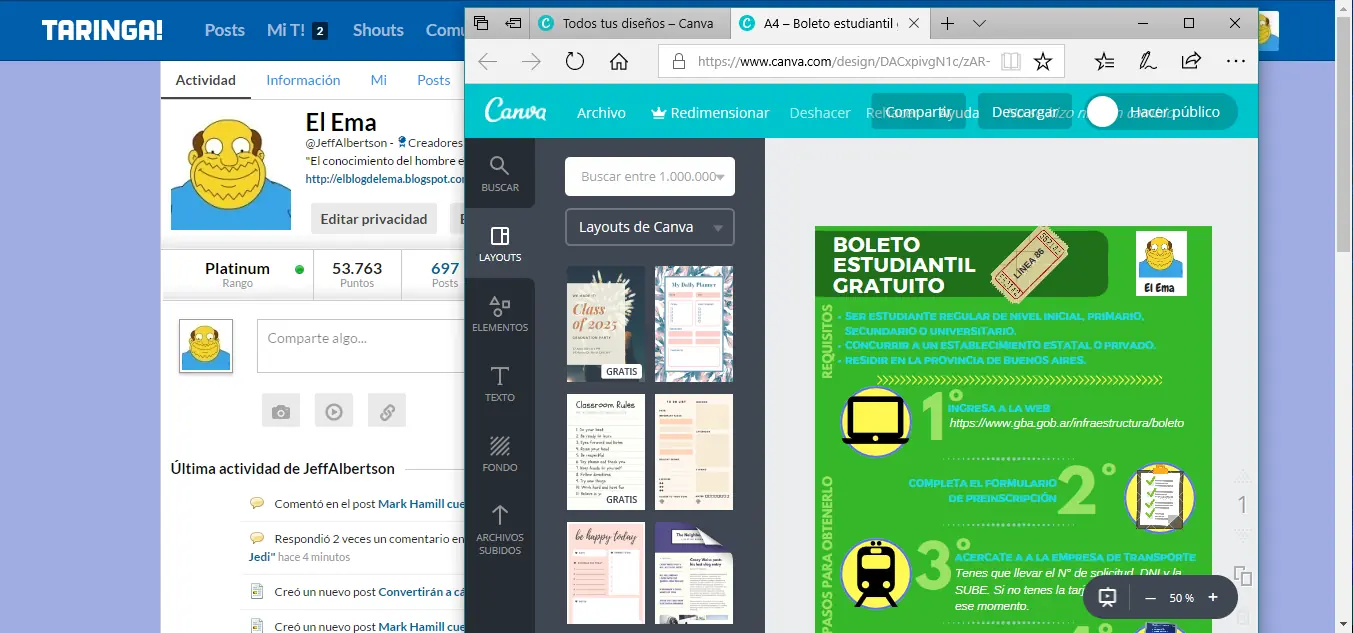Open the Redimensionar menu
The image size is (1353, 633).
(x=710, y=113)
